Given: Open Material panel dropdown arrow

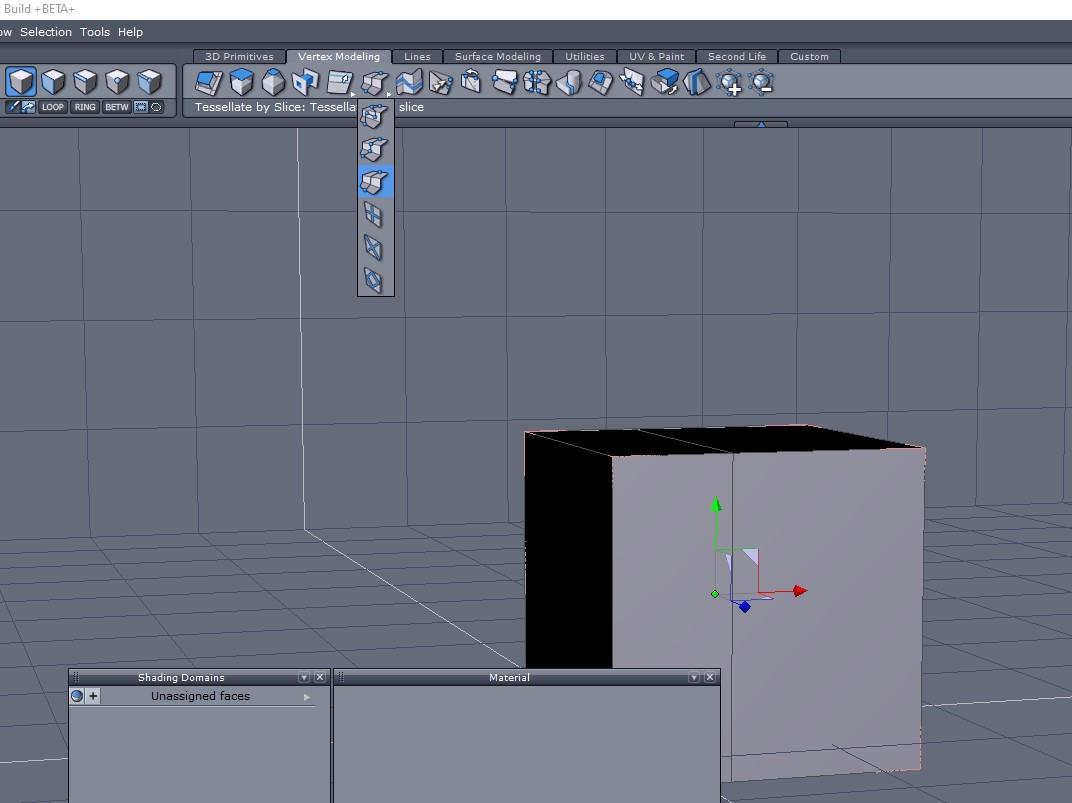Looking at the screenshot, I should pyautogui.click(x=694, y=677).
